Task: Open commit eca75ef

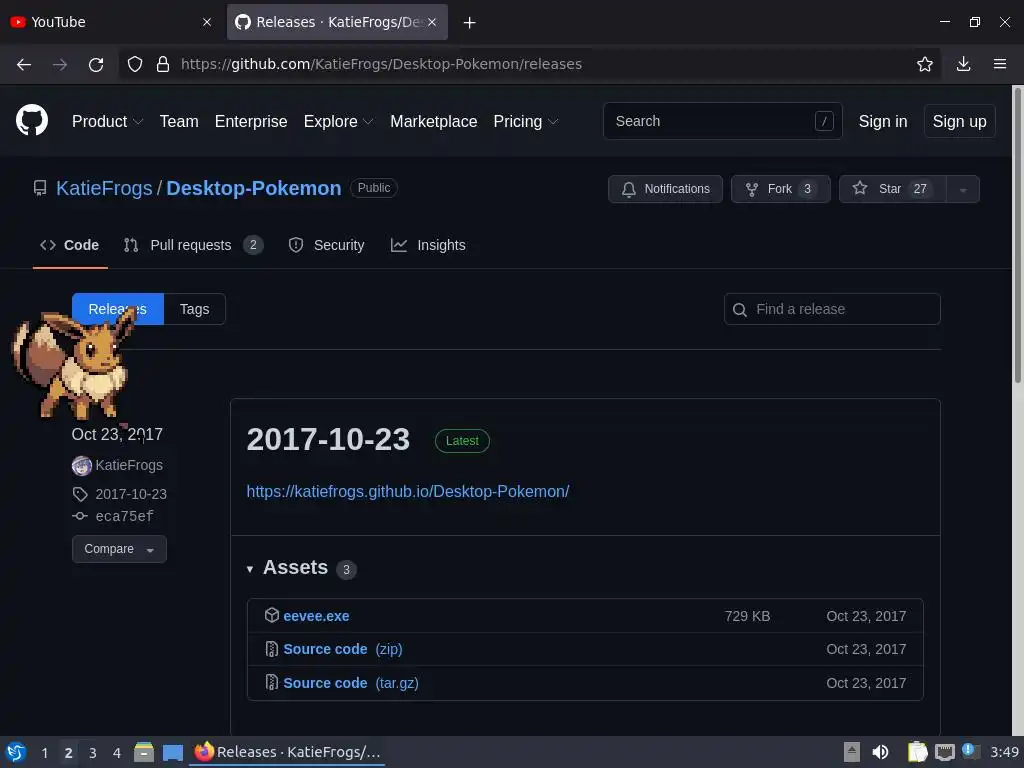Action: 124,517
